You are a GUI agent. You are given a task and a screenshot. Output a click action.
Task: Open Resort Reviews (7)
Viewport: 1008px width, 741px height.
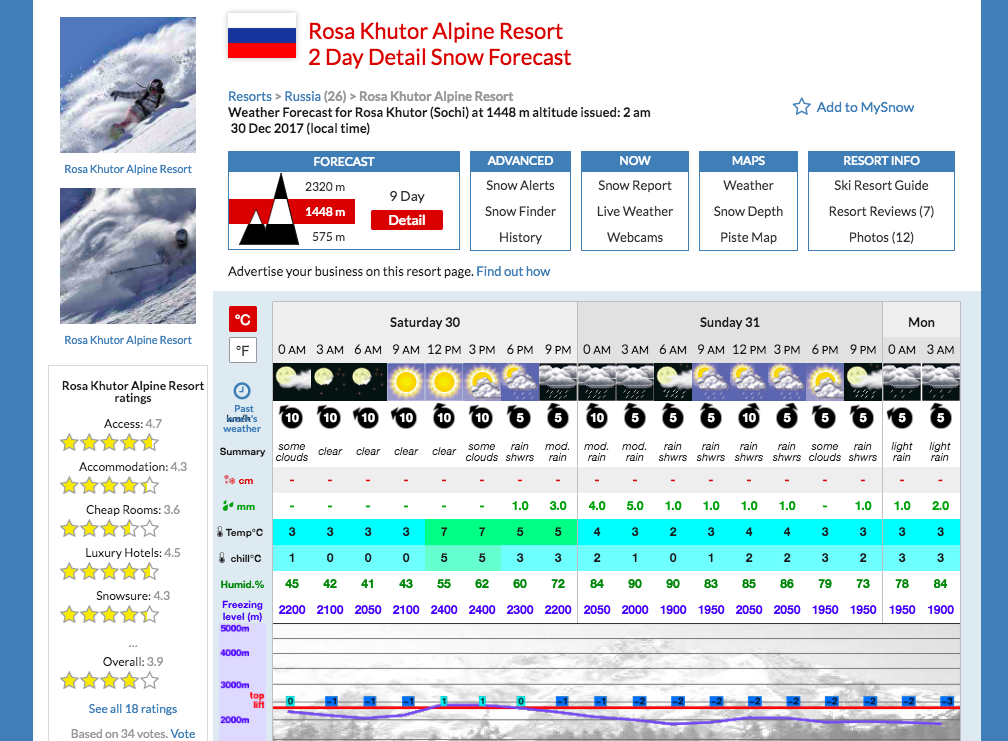coord(881,211)
